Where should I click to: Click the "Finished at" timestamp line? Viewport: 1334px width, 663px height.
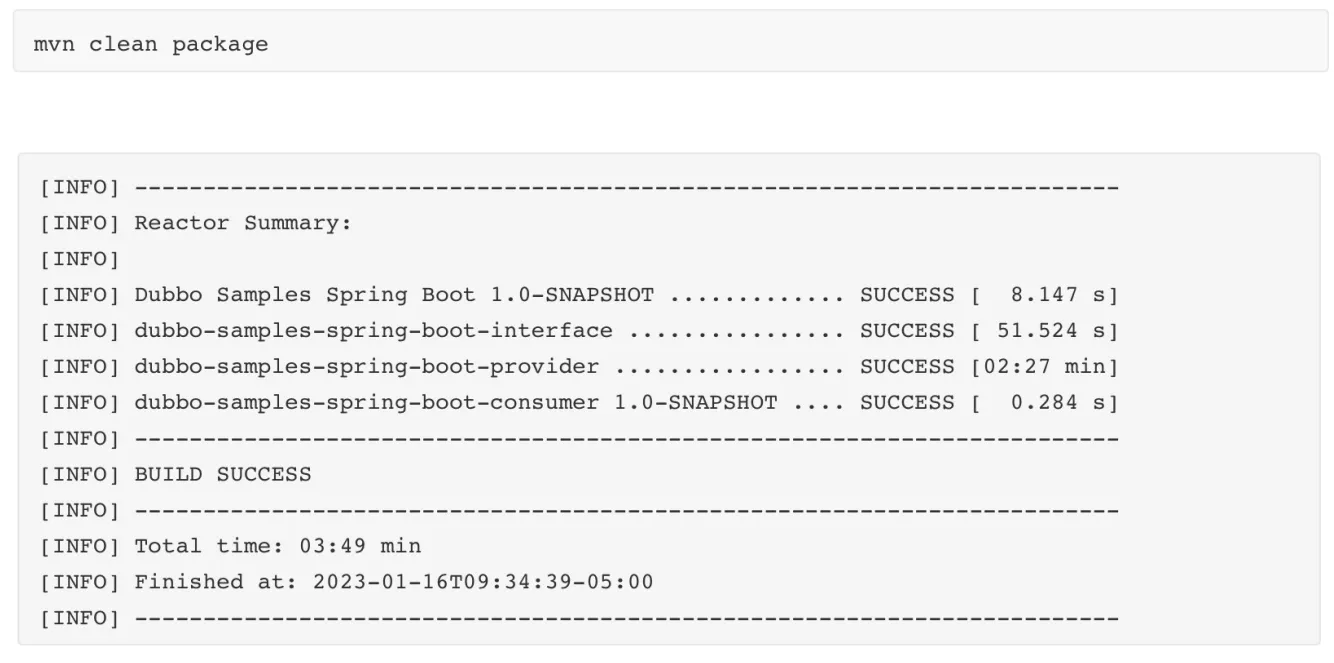click(x=393, y=582)
